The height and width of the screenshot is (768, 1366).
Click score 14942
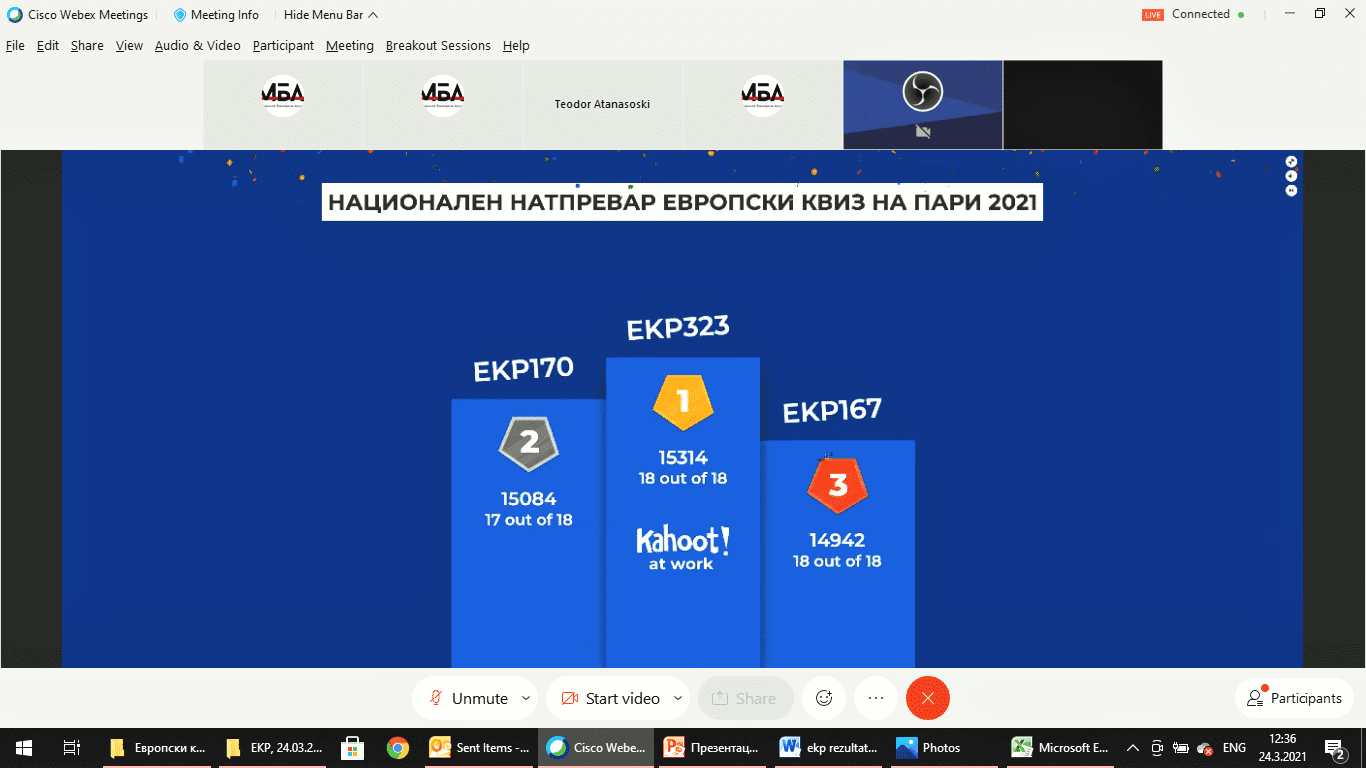pos(837,541)
